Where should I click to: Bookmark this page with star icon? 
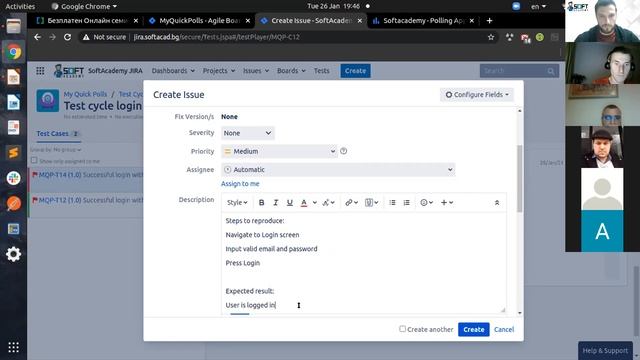[x=491, y=37]
